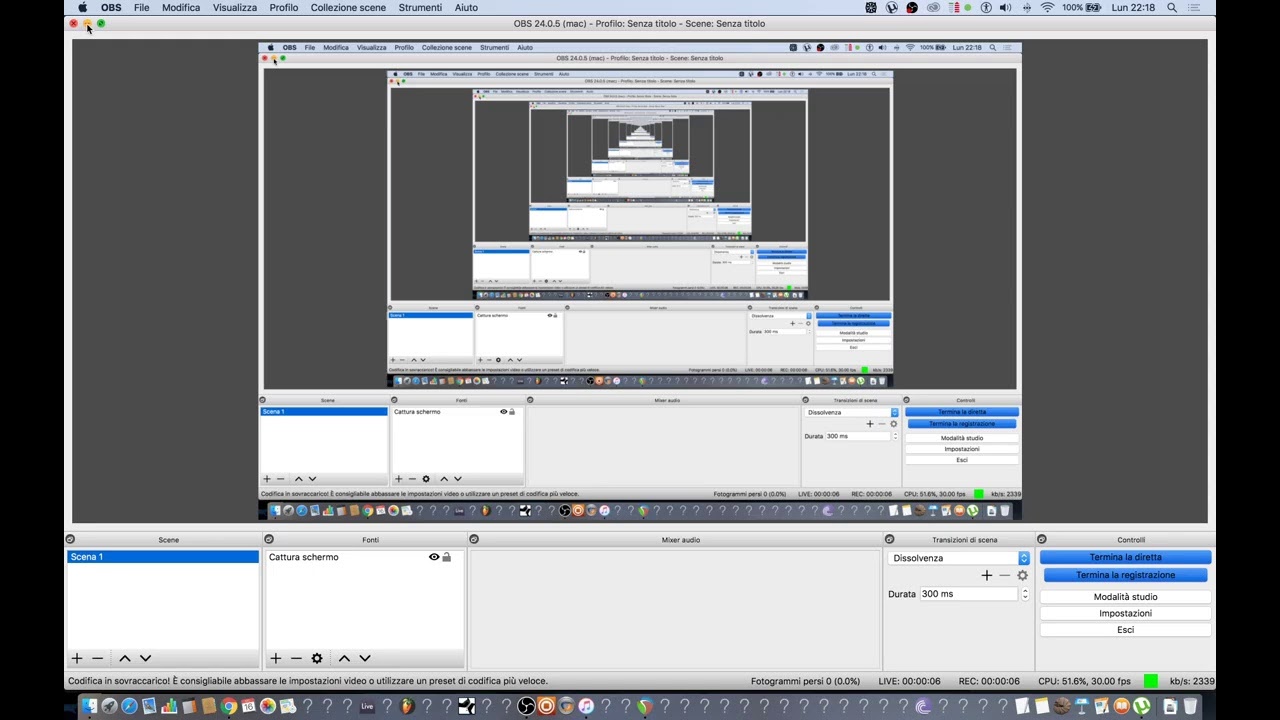Open OBS from the Dock
1280x720 pixels.
tap(526, 707)
